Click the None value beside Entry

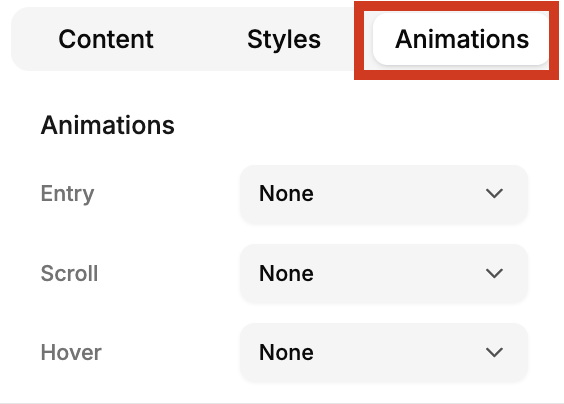click(x=286, y=194)
